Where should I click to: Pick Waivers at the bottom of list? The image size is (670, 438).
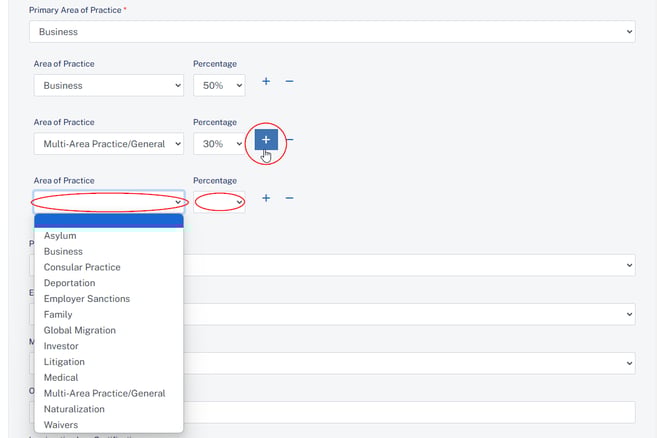click(x=61, y=425)
